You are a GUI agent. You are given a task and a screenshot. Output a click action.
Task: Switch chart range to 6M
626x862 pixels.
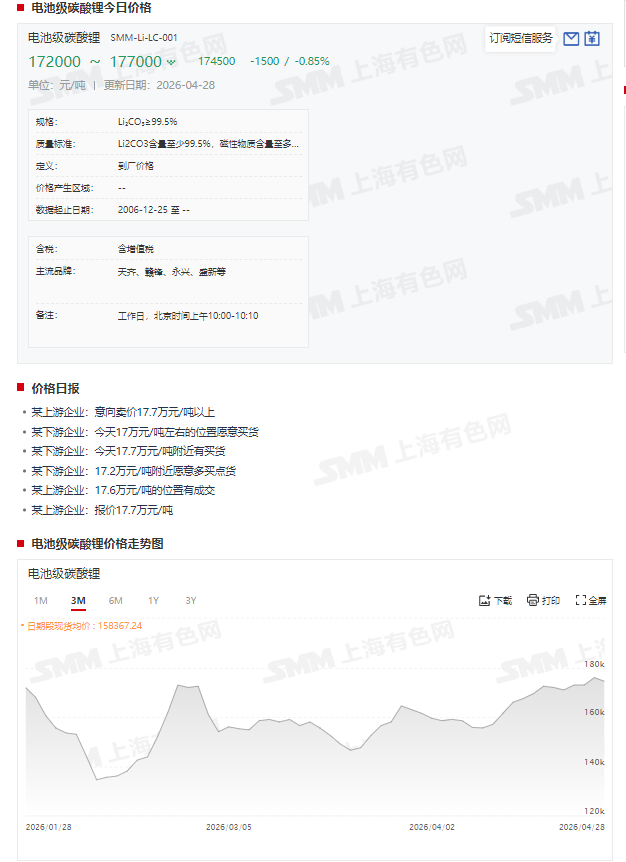pos(116,600)
